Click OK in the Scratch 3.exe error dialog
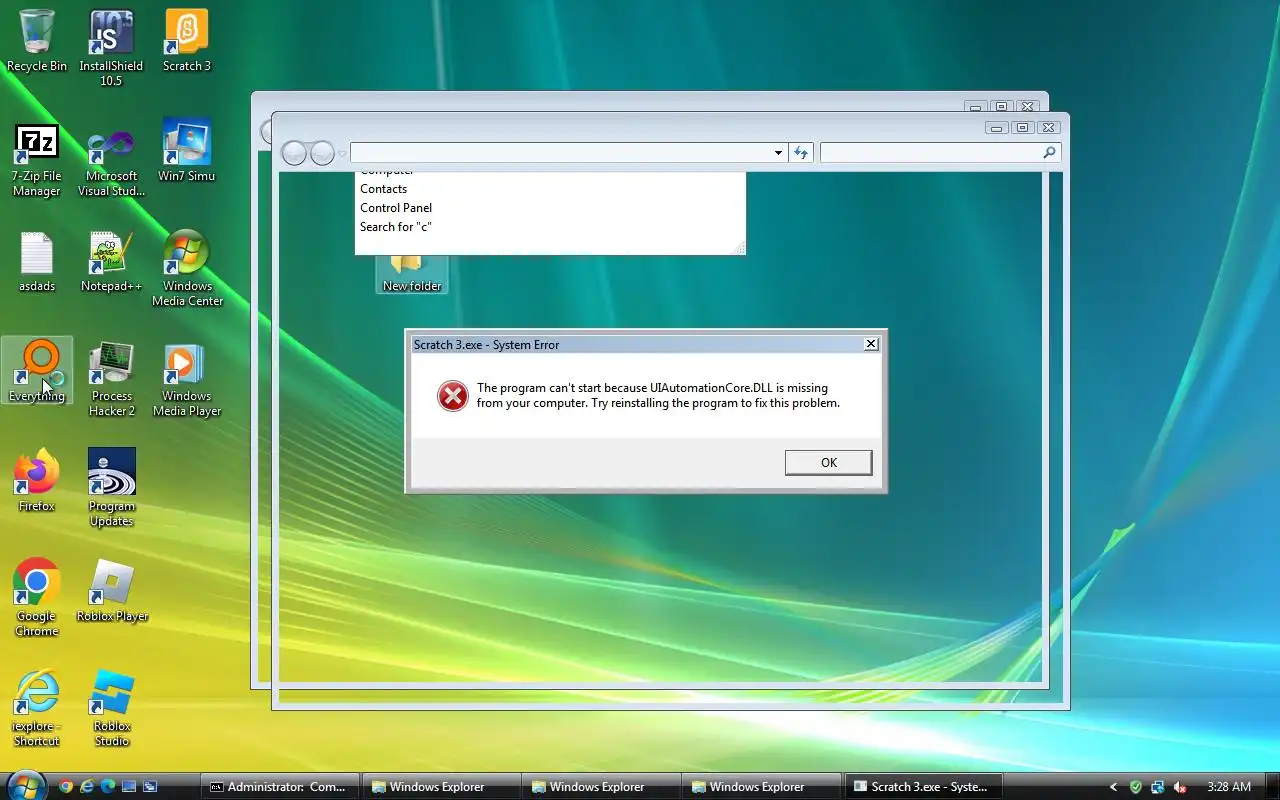 click(828, 462)
